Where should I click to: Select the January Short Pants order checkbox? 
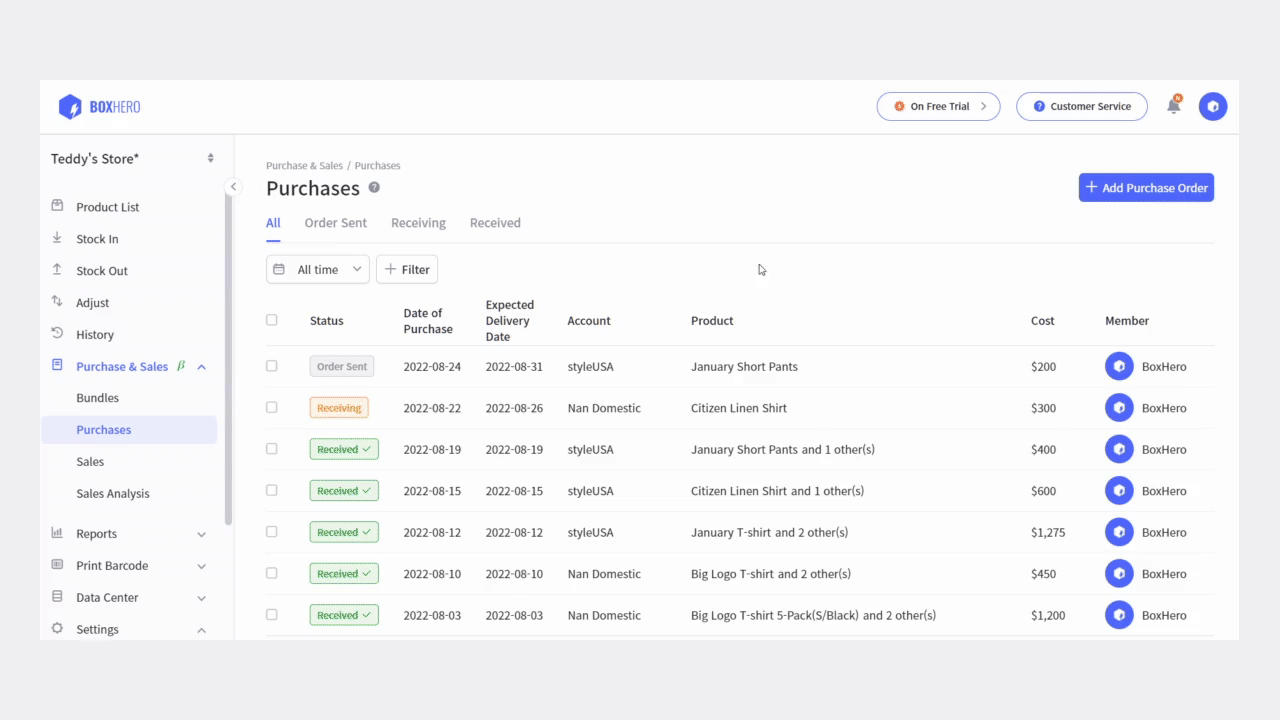coord(271,366)
